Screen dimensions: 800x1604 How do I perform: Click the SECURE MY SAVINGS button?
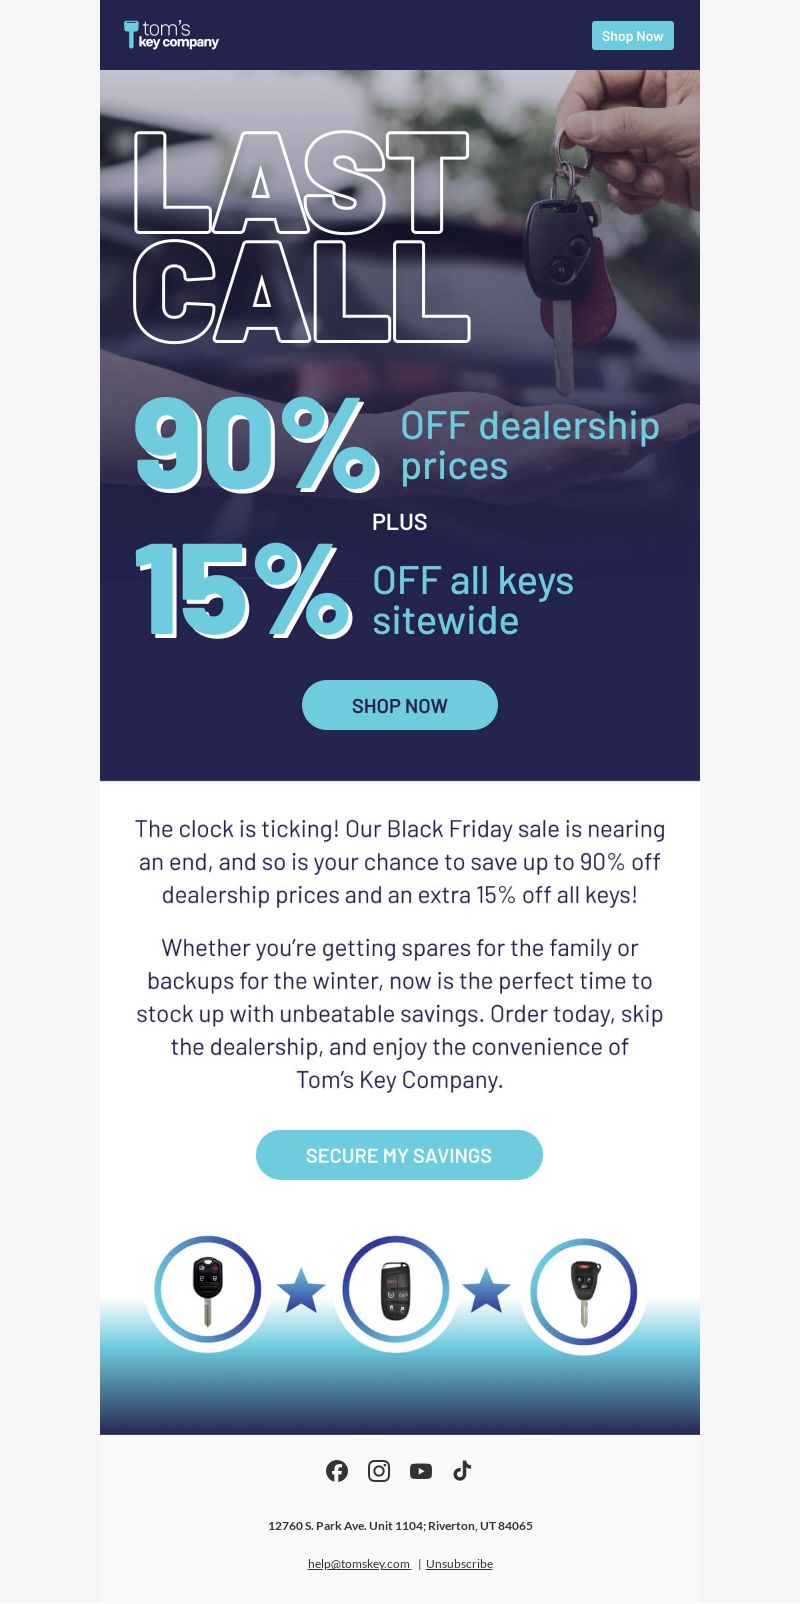coord(399,1155)
